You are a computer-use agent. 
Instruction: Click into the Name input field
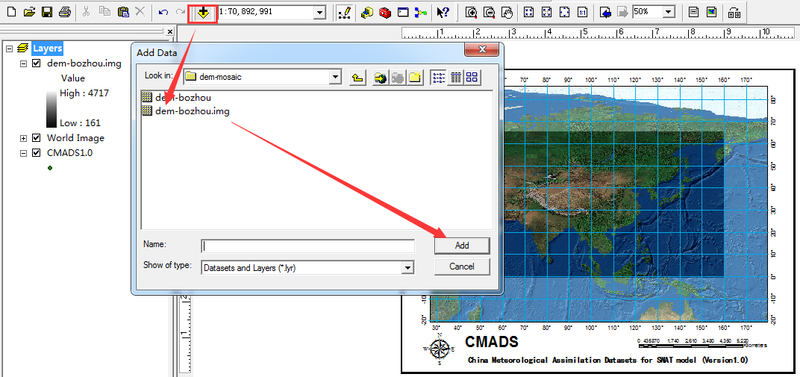[x=308, y=246]
